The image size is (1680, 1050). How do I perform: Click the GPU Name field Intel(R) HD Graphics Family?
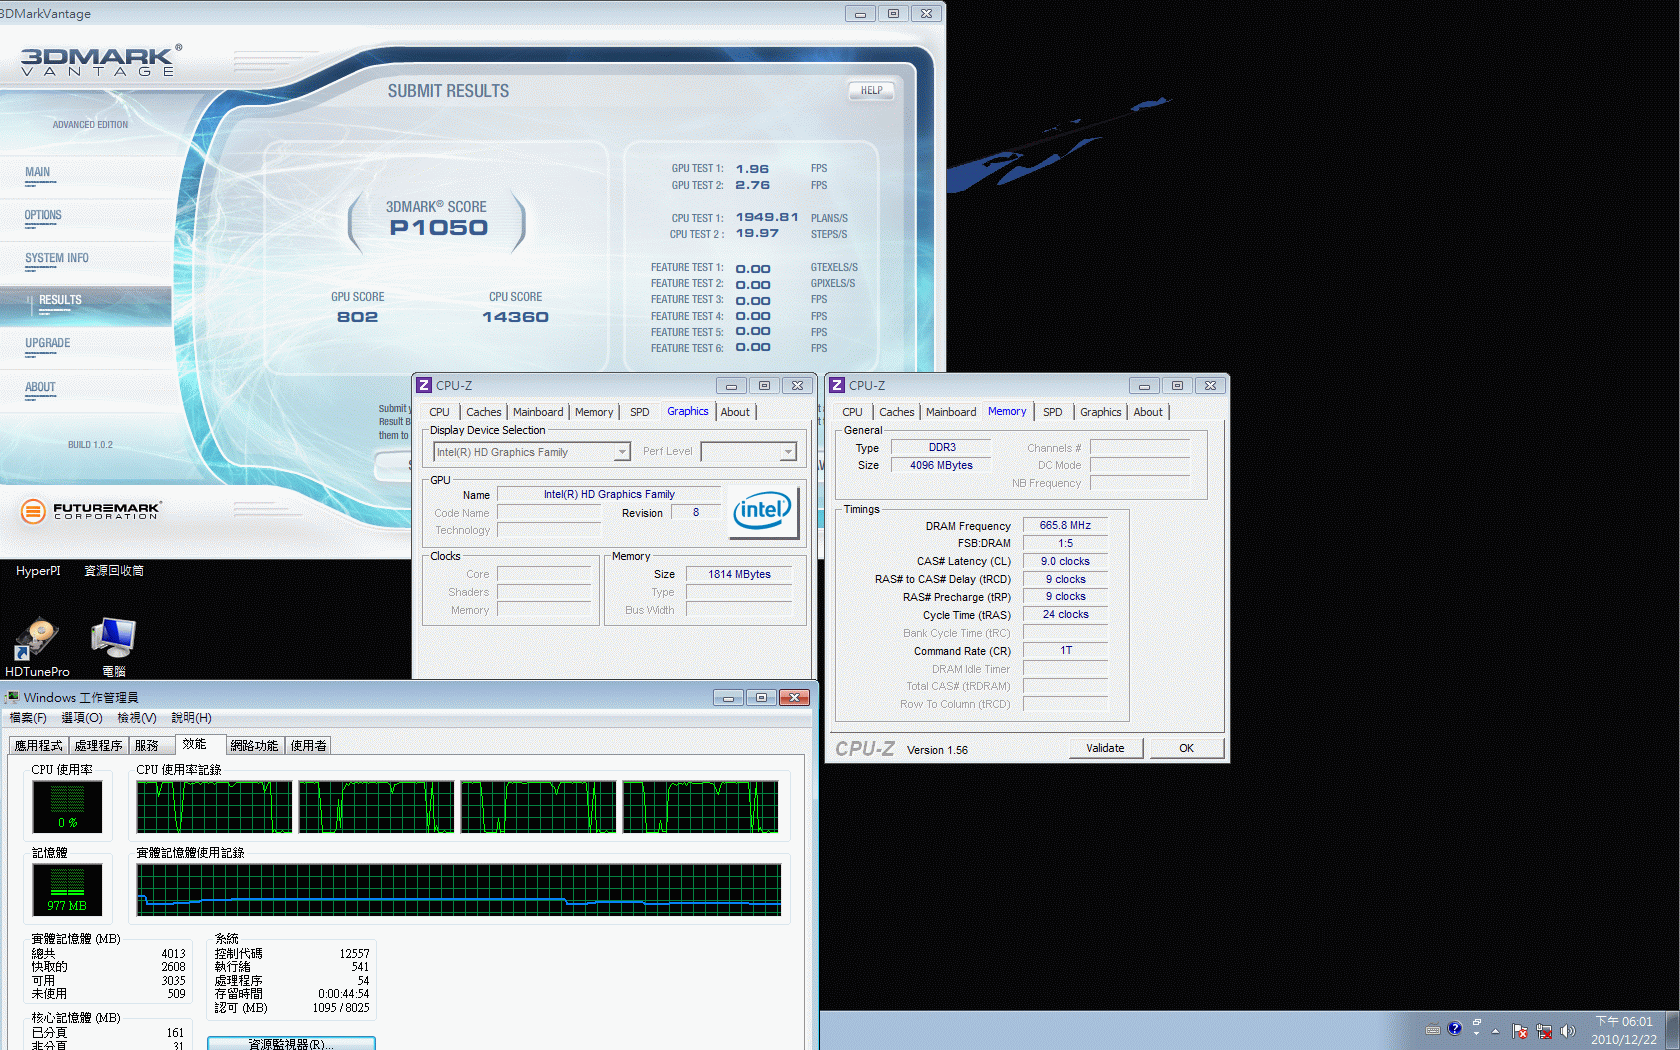tap(609, 494)
